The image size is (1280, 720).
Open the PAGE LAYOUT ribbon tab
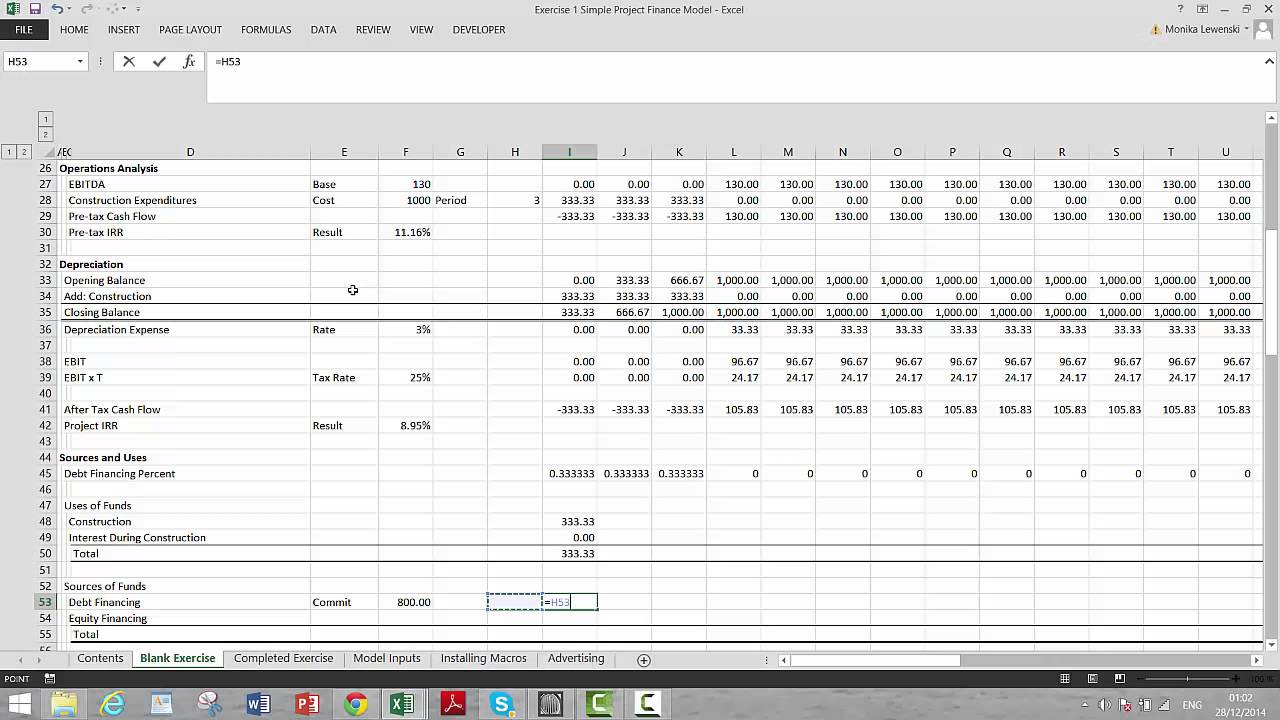click(190, 30)
